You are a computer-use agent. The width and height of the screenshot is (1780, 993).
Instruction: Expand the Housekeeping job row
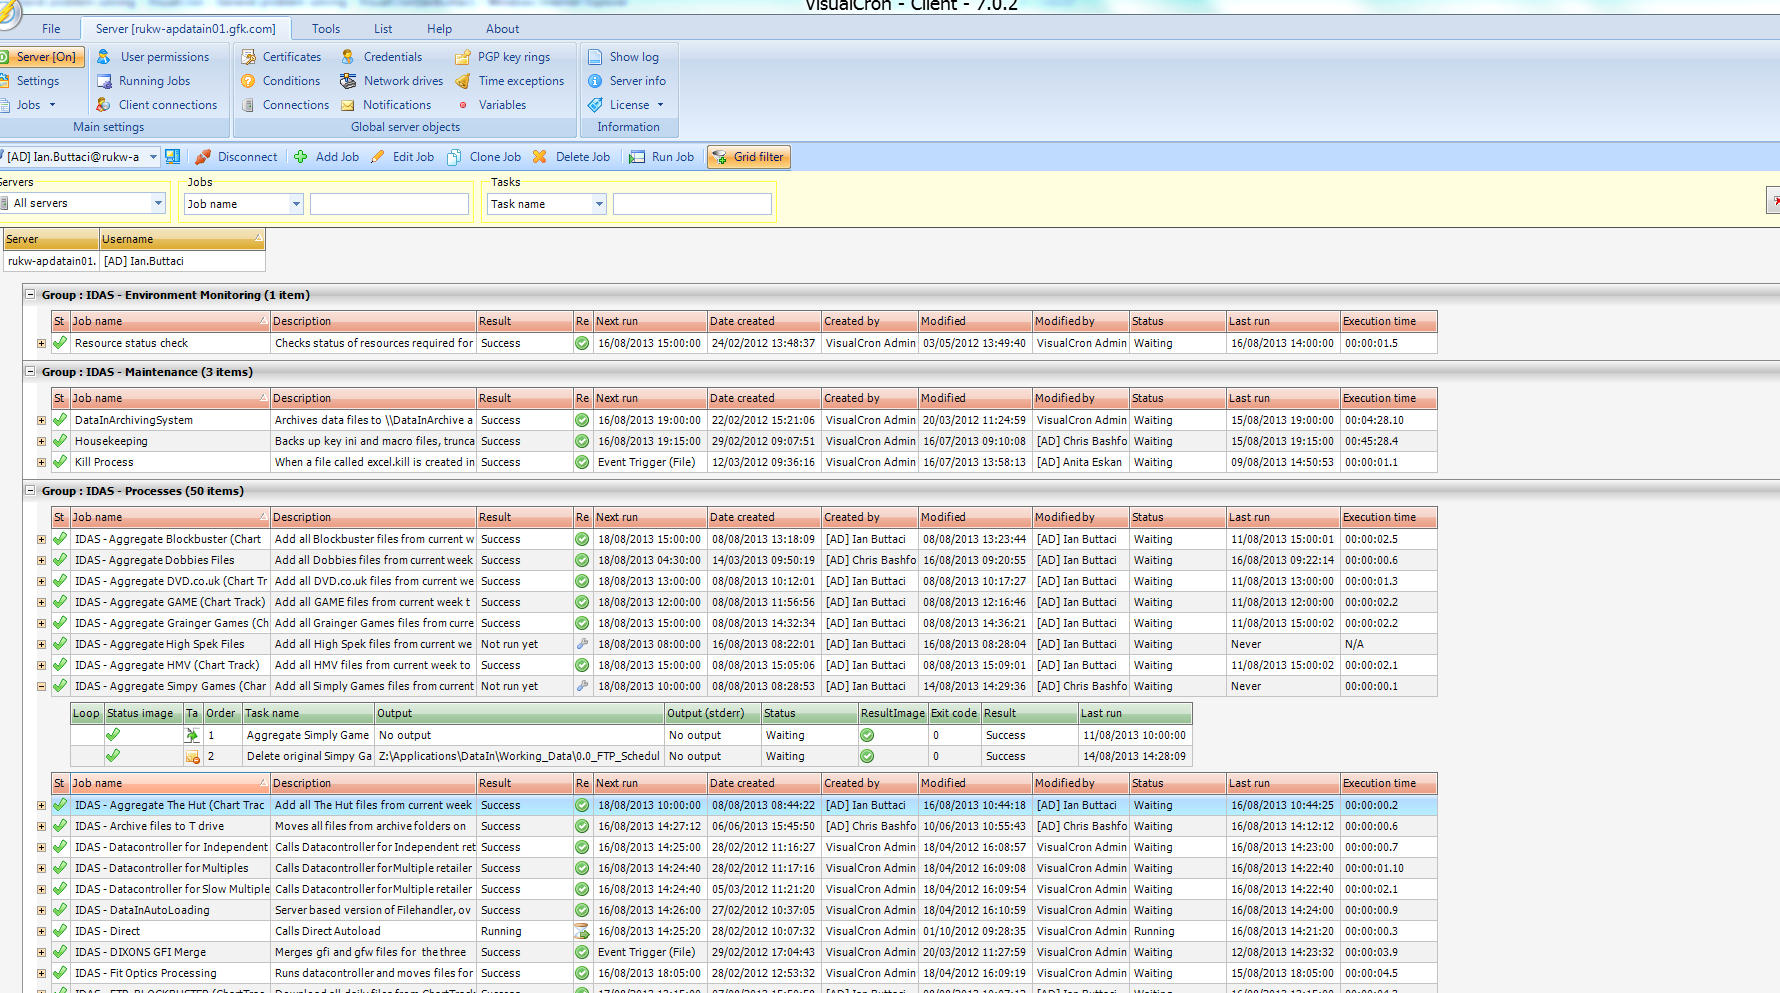[x=41, y=441]
